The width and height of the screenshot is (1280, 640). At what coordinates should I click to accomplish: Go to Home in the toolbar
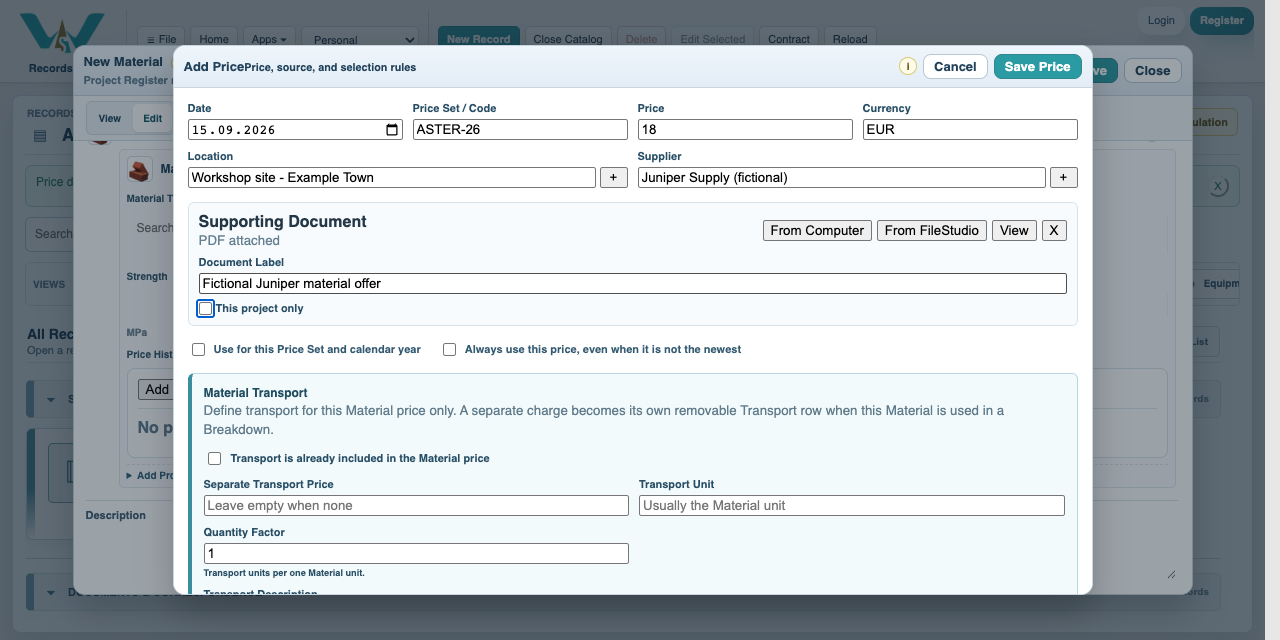click(x=213, y=40)
